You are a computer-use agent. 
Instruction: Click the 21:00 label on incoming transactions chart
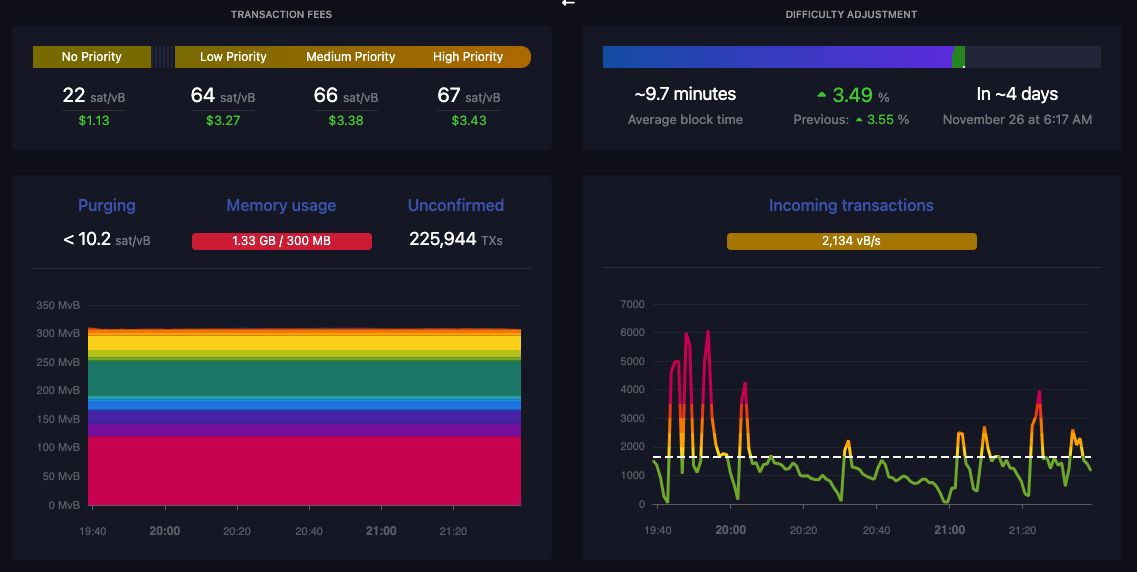949,531
